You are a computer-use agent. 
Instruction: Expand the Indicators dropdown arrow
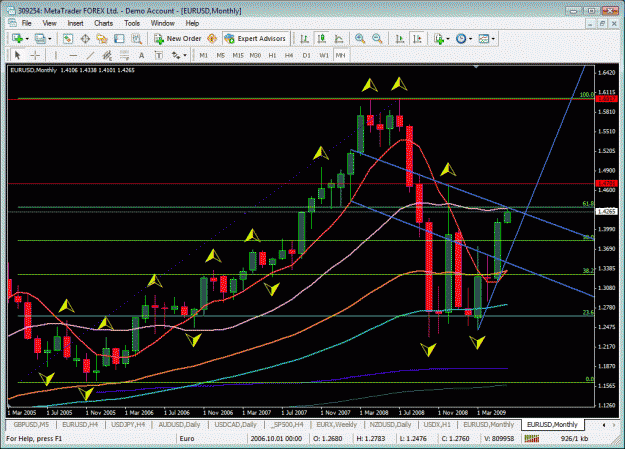(x=448, y=39)
